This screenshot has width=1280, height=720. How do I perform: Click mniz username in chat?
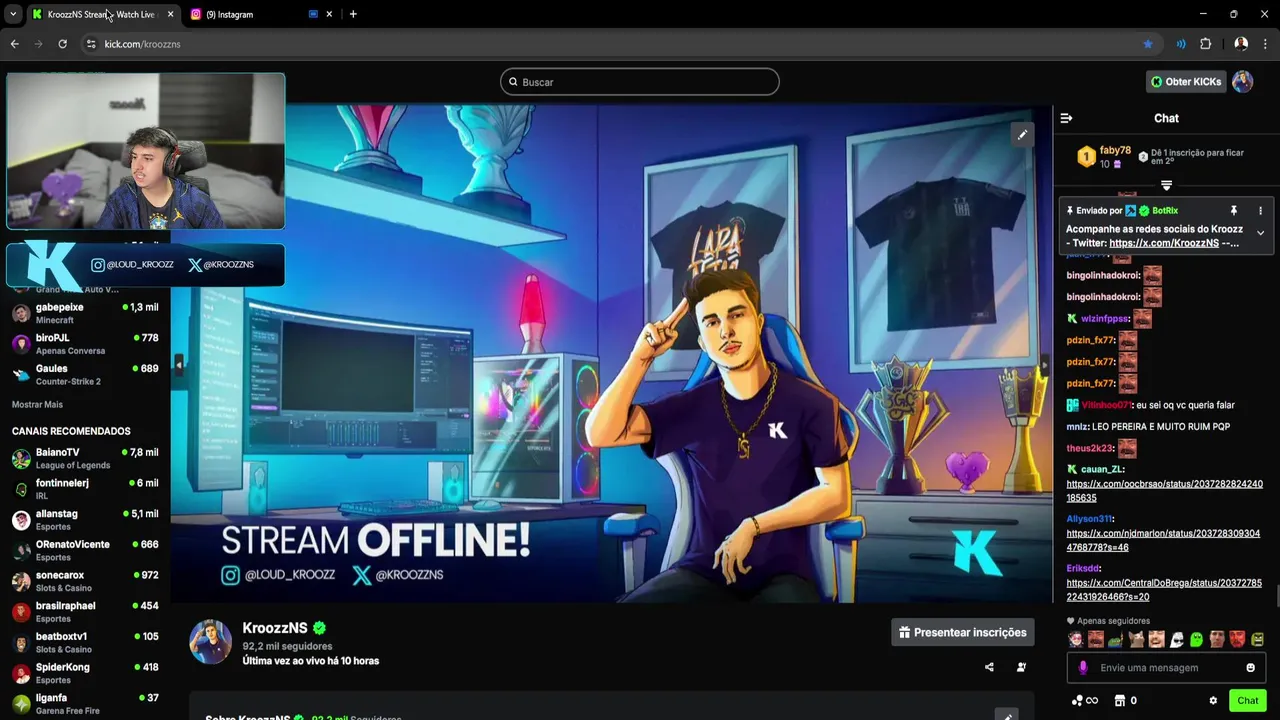pyautogui.click(x=1077, y=427)
